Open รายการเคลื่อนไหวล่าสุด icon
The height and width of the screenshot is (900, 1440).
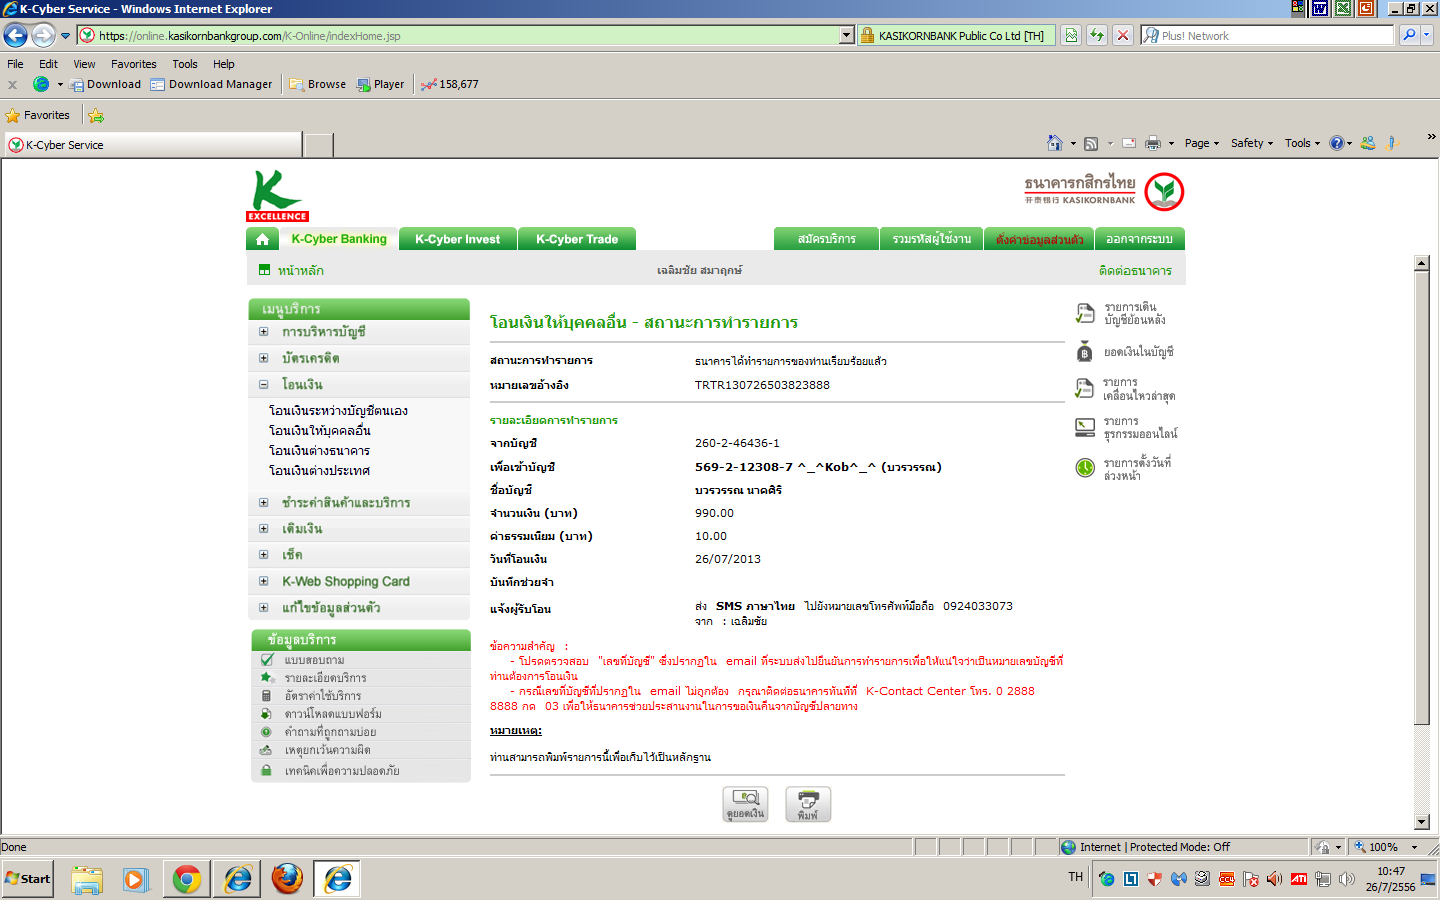[x=1084, y=389]
